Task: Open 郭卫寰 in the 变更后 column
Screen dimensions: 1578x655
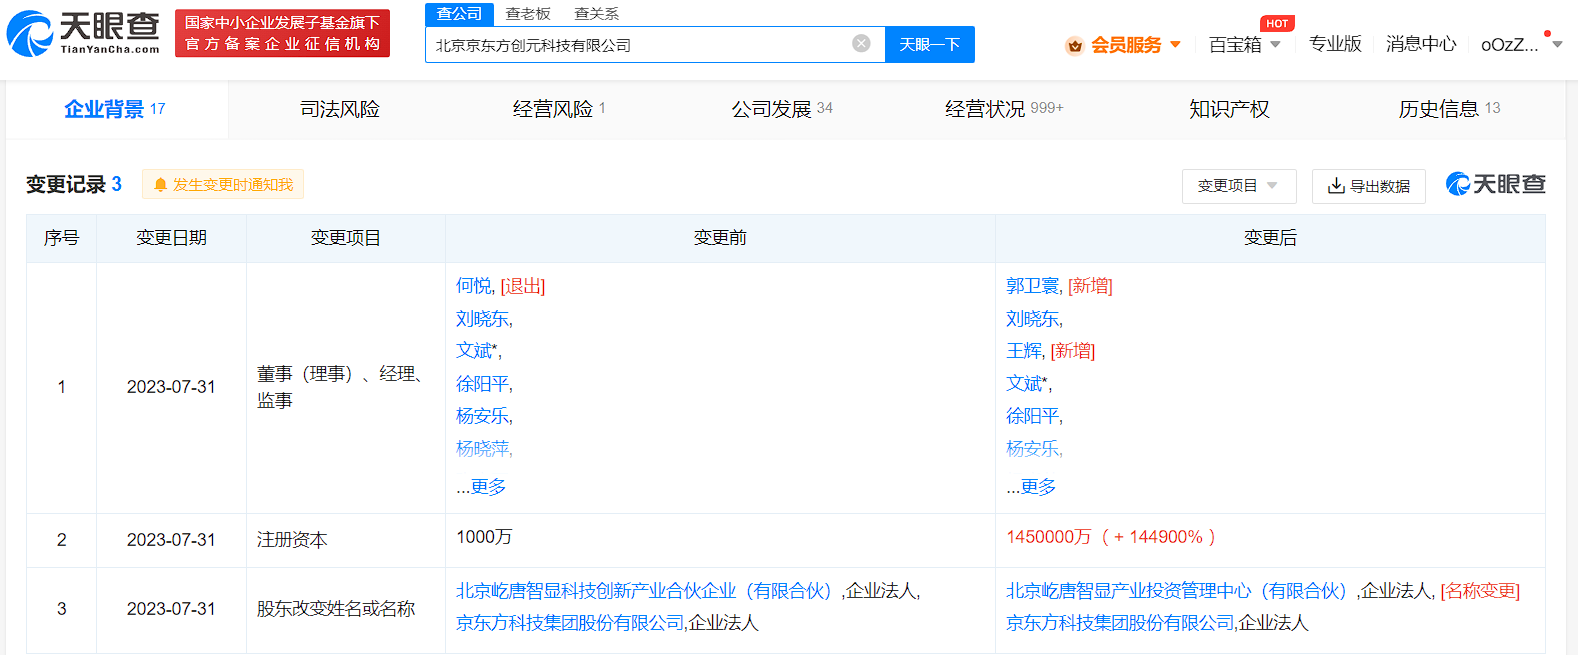Action: click(x=1033, y=286)
